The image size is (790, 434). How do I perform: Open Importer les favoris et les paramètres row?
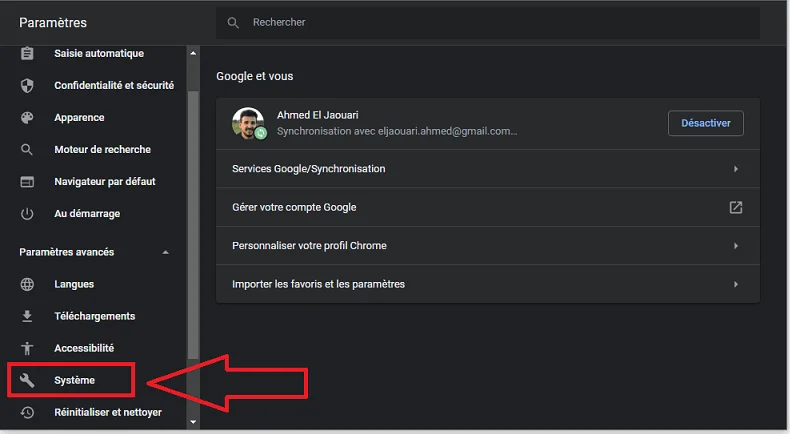point(488,284)
